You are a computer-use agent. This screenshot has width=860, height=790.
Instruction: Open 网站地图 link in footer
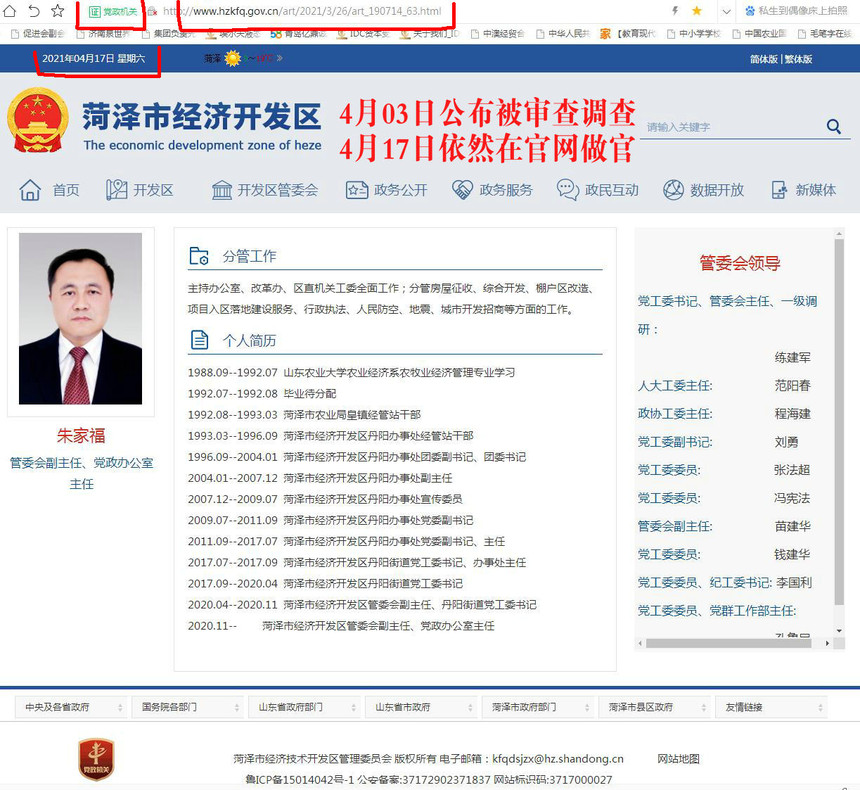tap(678, 759)
